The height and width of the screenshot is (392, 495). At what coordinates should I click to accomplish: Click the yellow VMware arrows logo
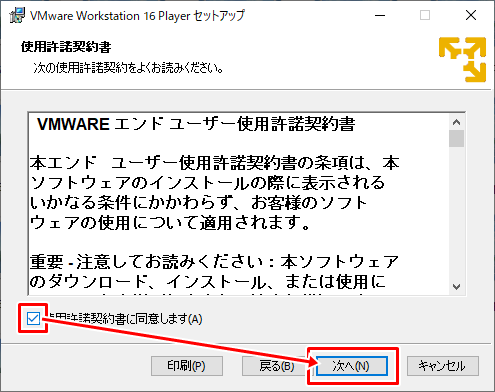(x=463, y=59)
